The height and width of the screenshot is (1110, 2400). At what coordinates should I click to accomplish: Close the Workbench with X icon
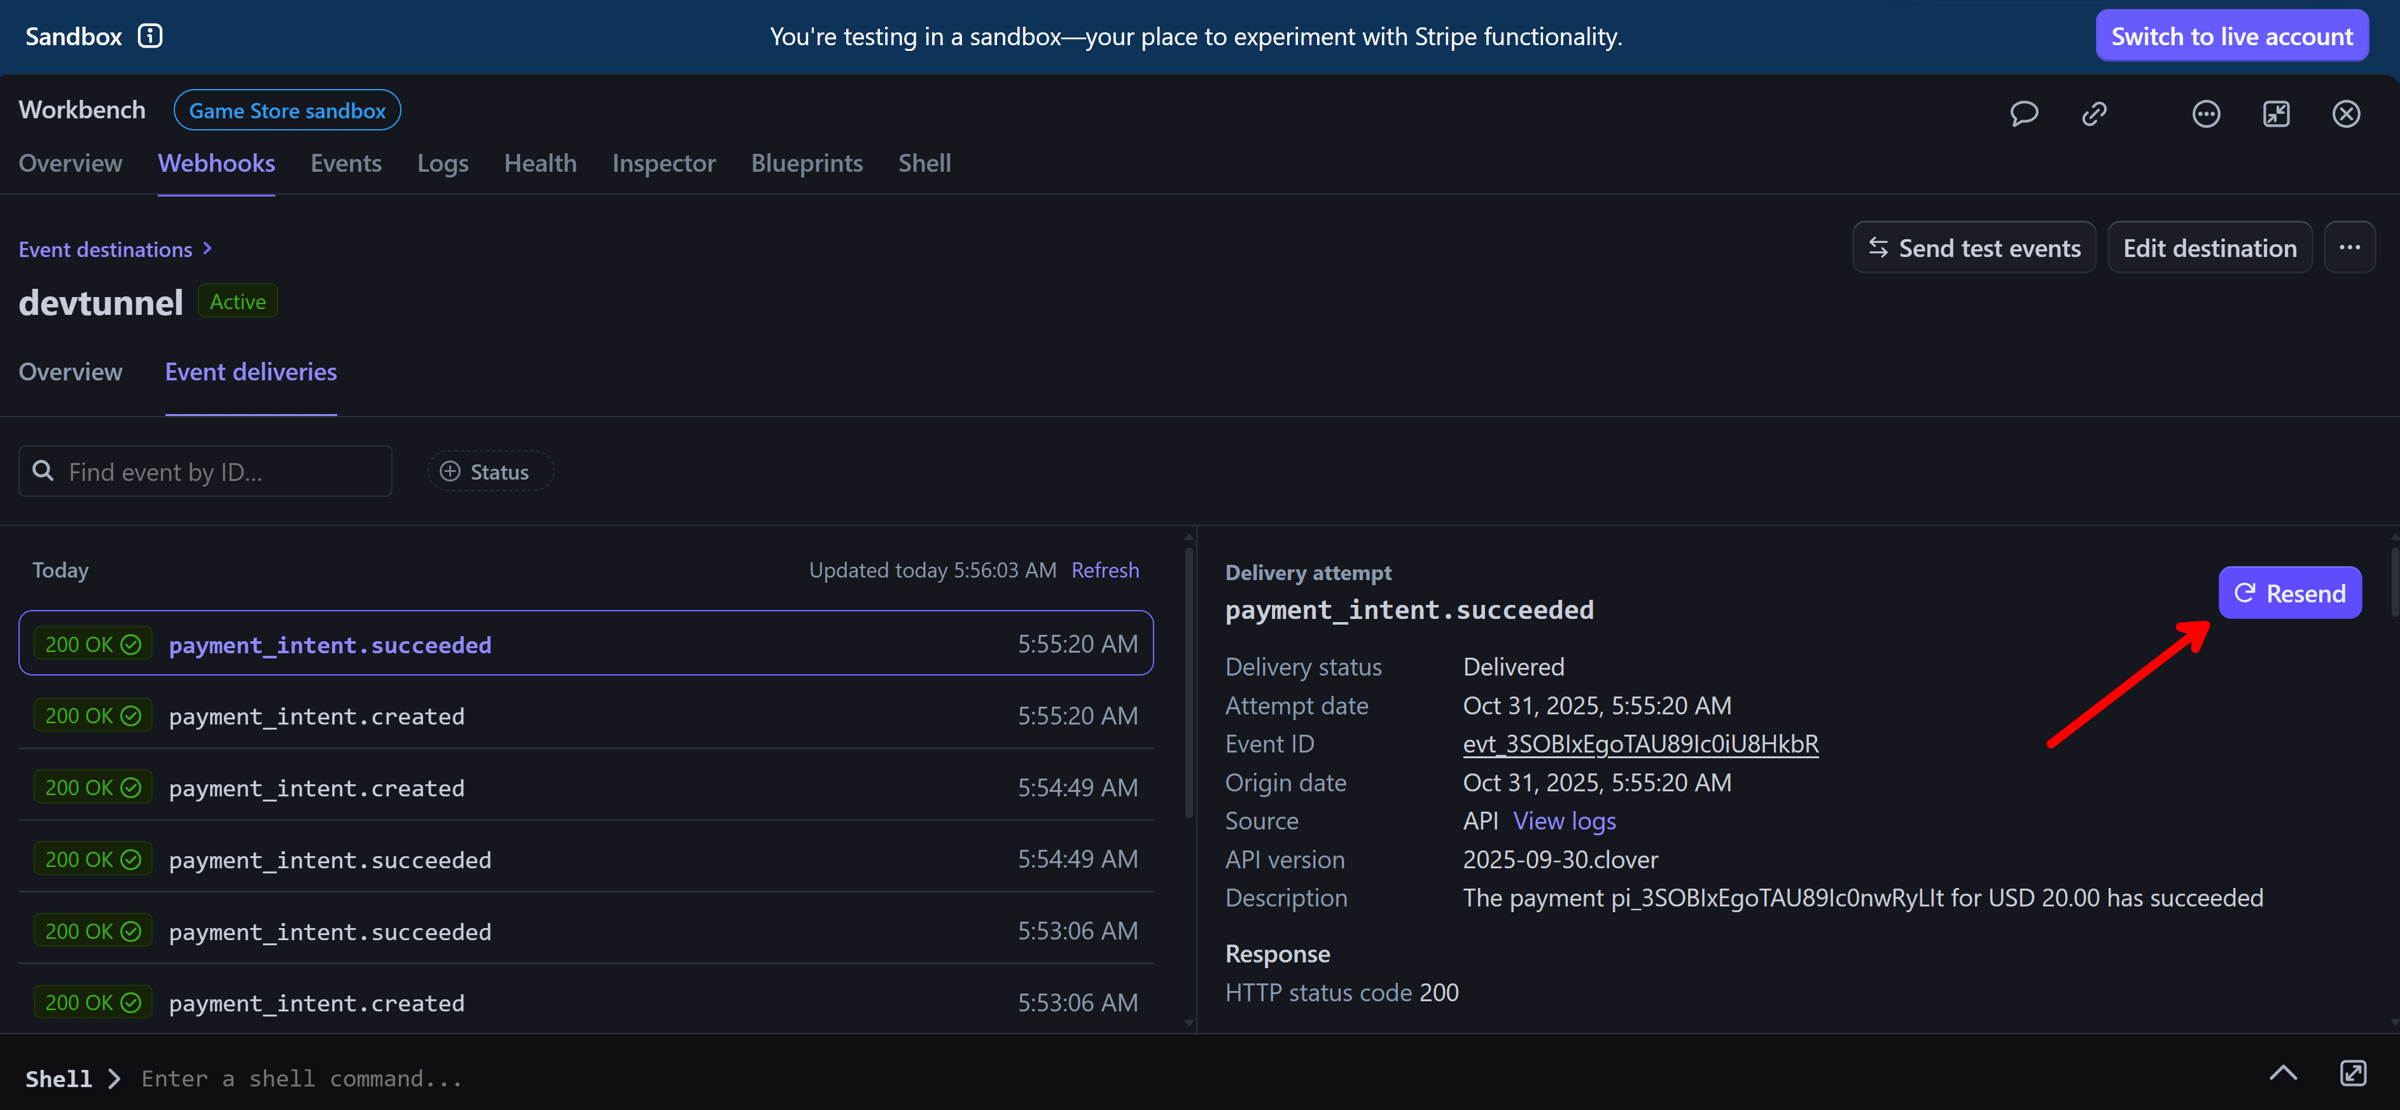pyautogui.click(x=2346, y=113)
